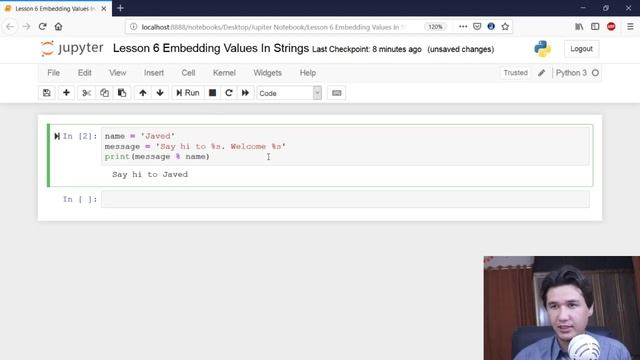Open the View menu
The height and width of the screenshot is (360, 640).
[x=118, y=73]
